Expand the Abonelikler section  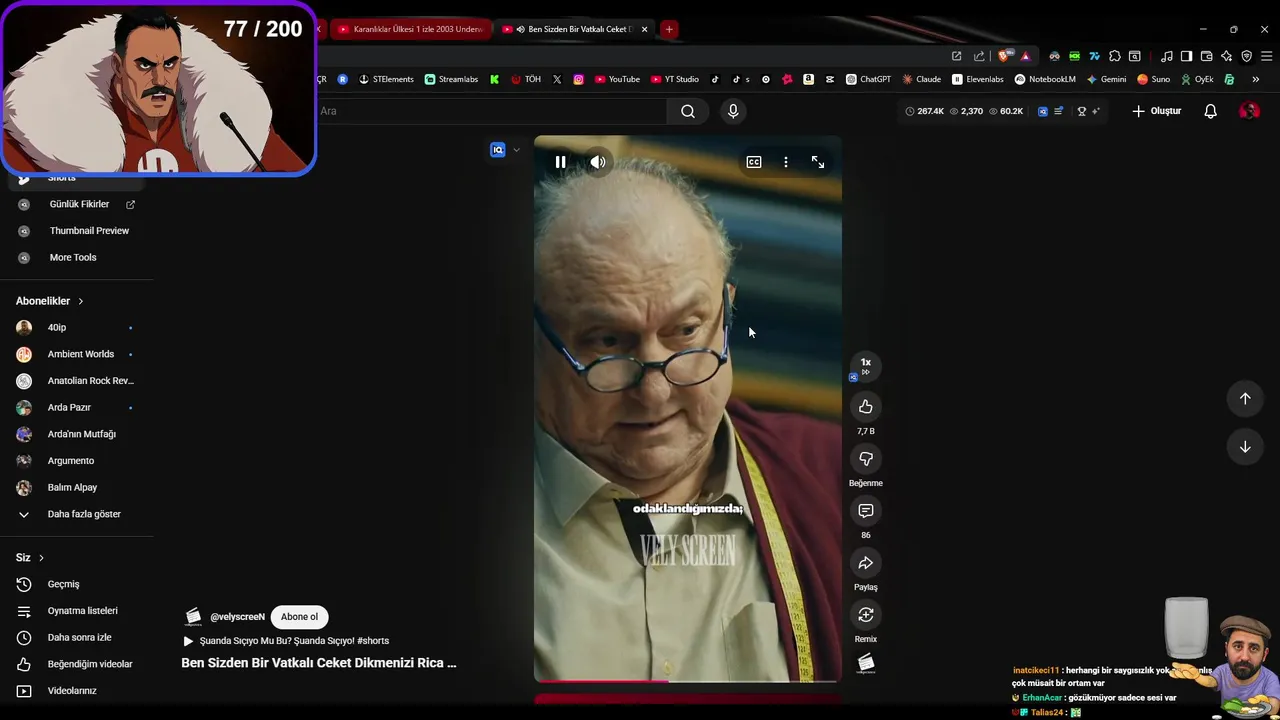coord(50,301)
